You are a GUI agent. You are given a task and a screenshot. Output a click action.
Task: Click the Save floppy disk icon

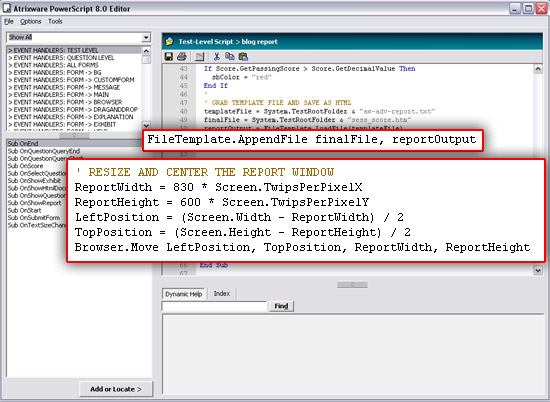tap(169, 56)
